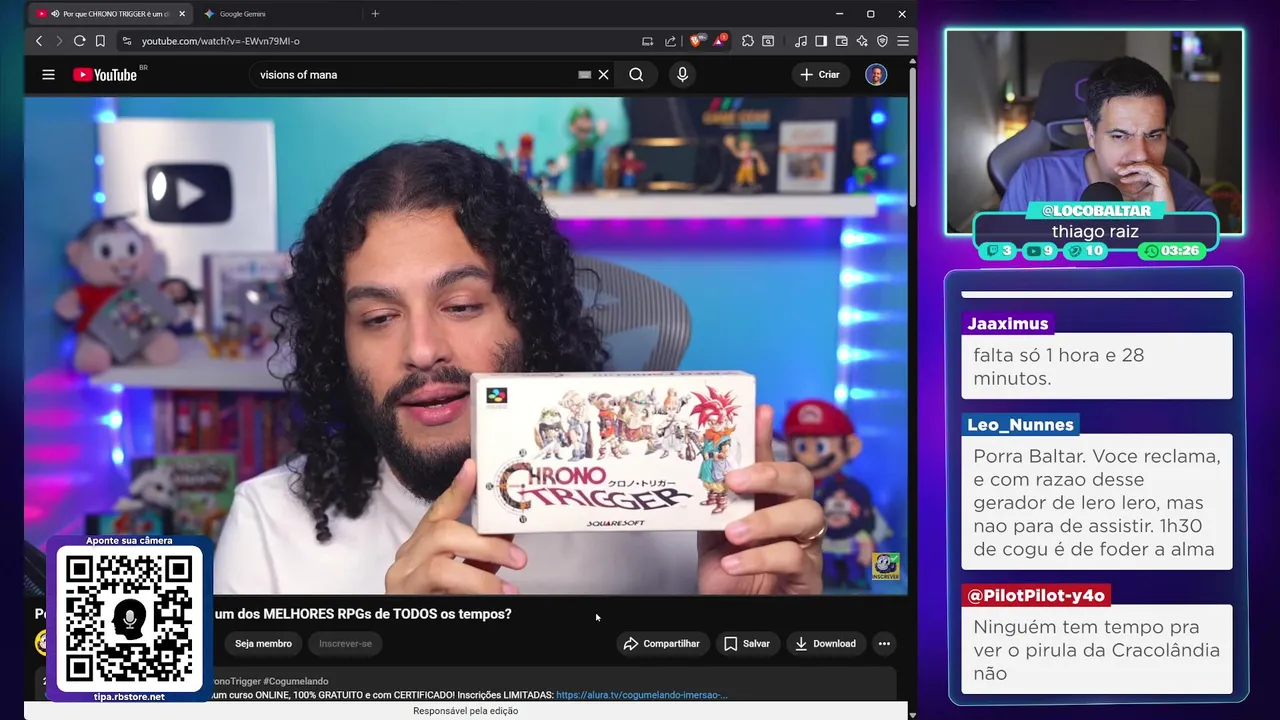The width and height of the screenshot is (1280, 720).
Task: Click the viewer counter showing 10
Action: point(1086,251)
